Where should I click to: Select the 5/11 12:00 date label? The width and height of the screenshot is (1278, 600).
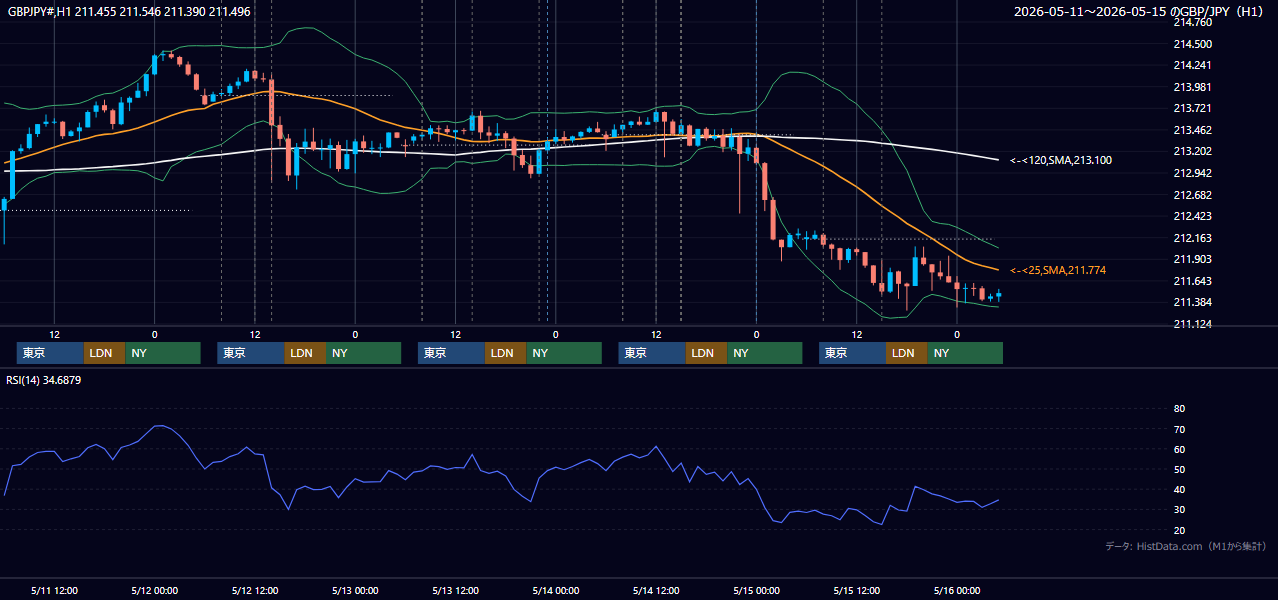[x=54, y=590]
